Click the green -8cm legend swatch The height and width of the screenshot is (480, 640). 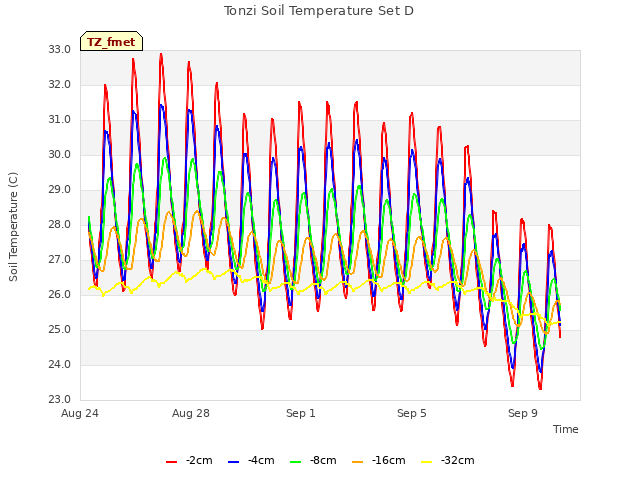pos(295,462)
